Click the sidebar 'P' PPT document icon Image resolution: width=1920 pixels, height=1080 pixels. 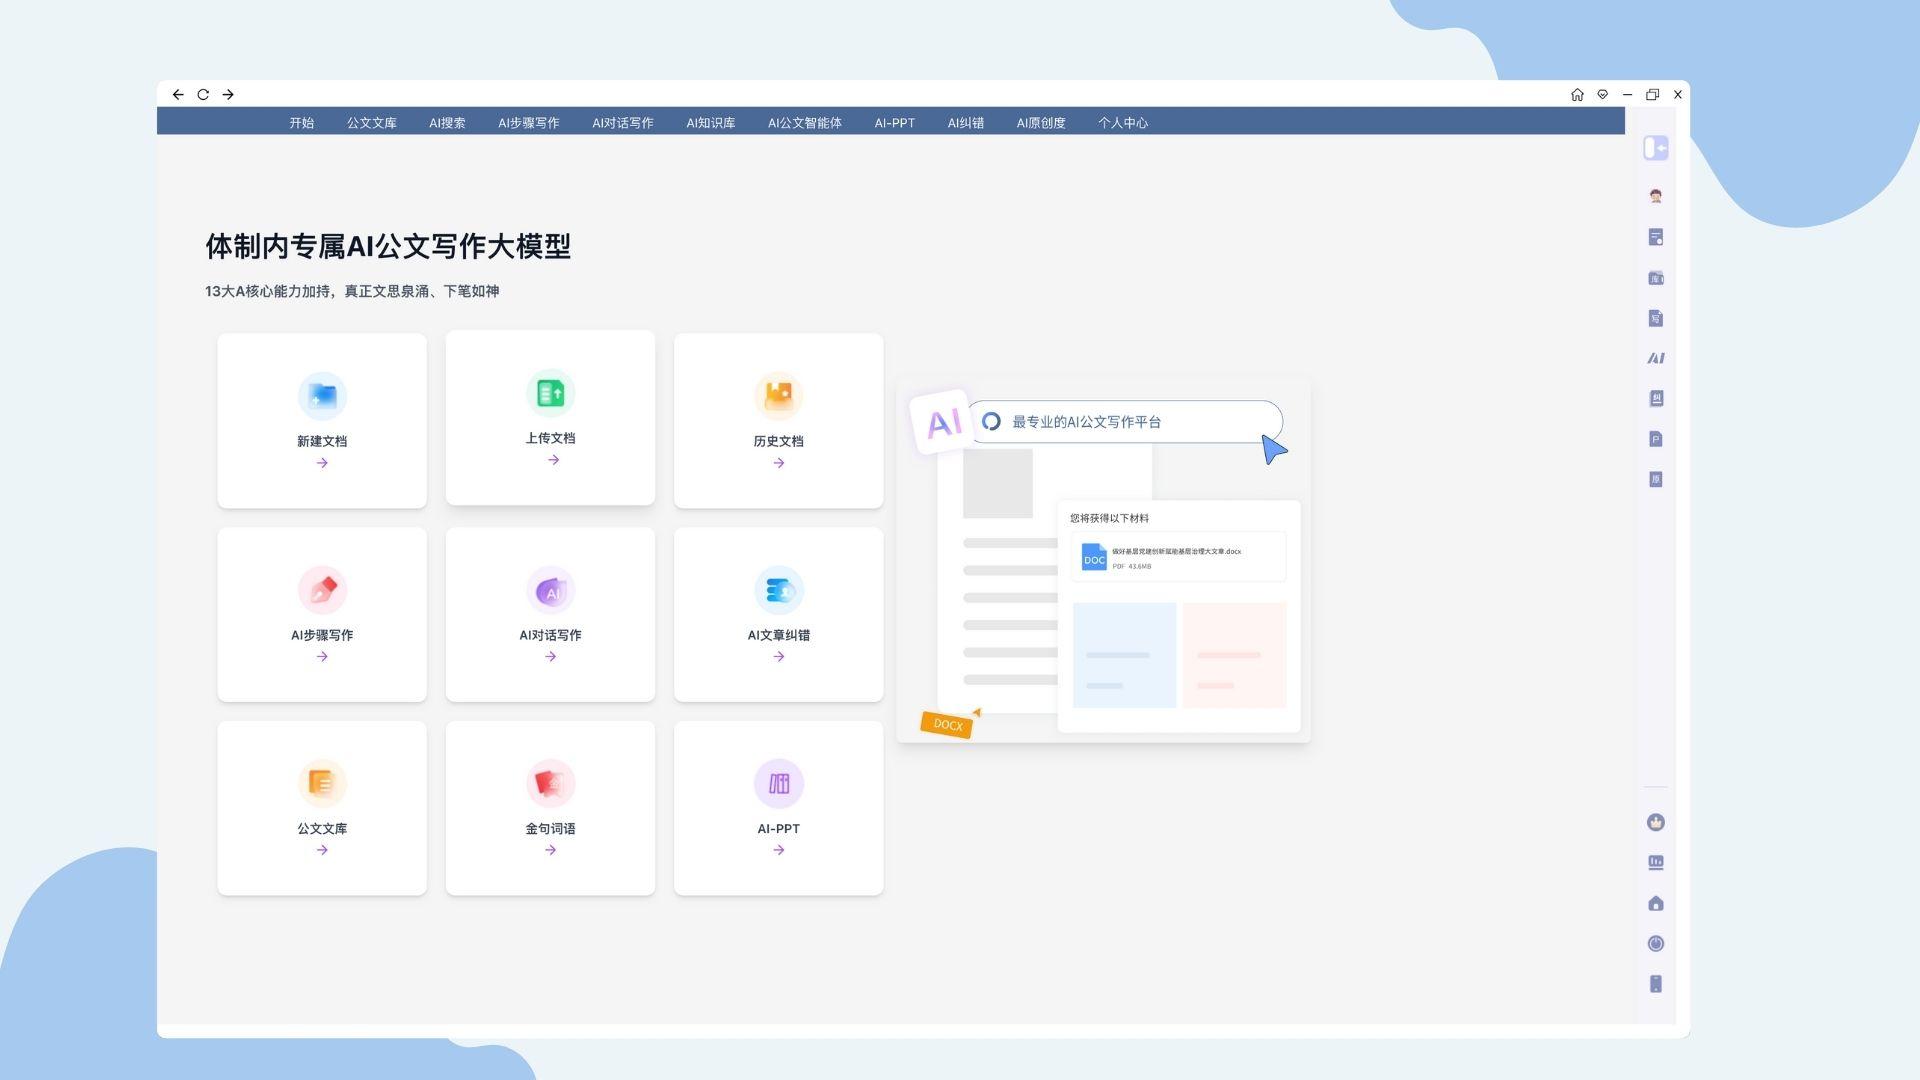pos(1655,439)
